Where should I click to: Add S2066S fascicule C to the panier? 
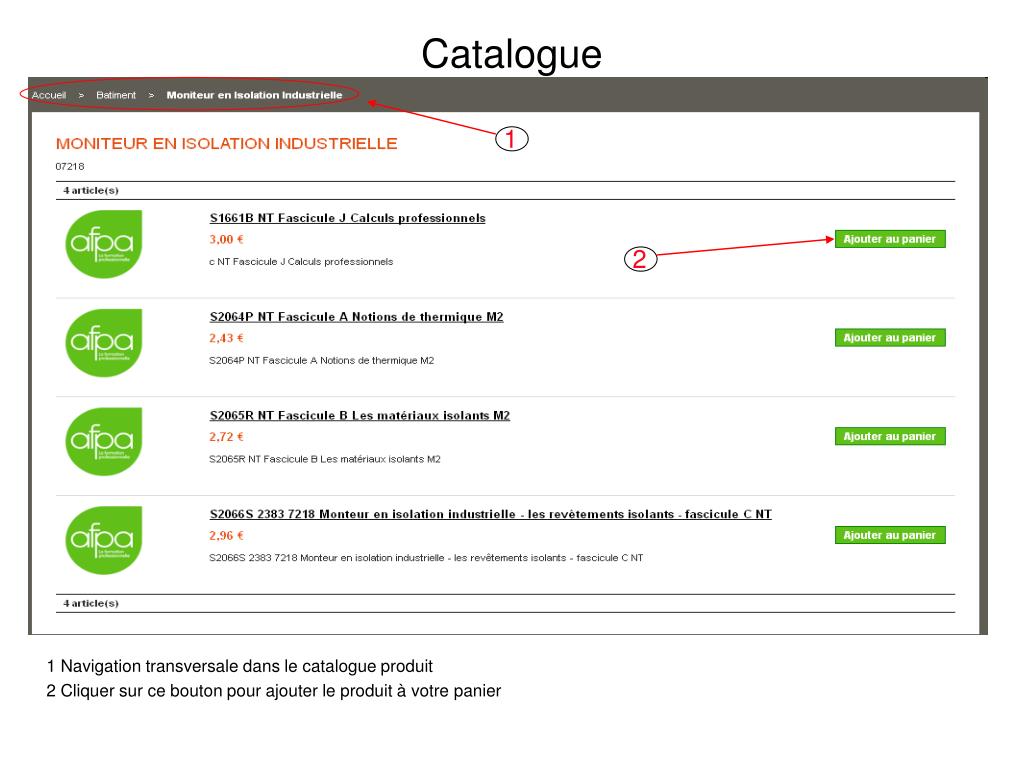click(x=889, y=535)
